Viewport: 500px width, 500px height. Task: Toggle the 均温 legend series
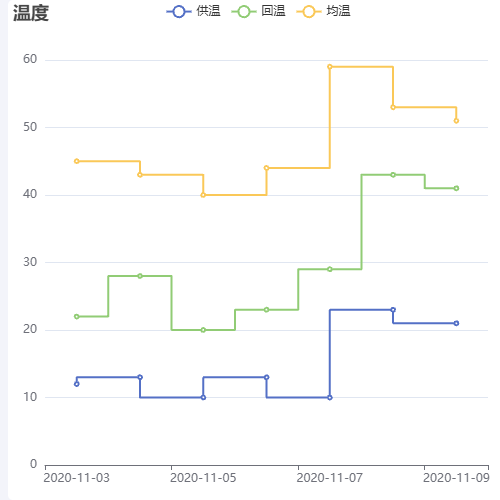pyautogui.click(x=323, y=11)
